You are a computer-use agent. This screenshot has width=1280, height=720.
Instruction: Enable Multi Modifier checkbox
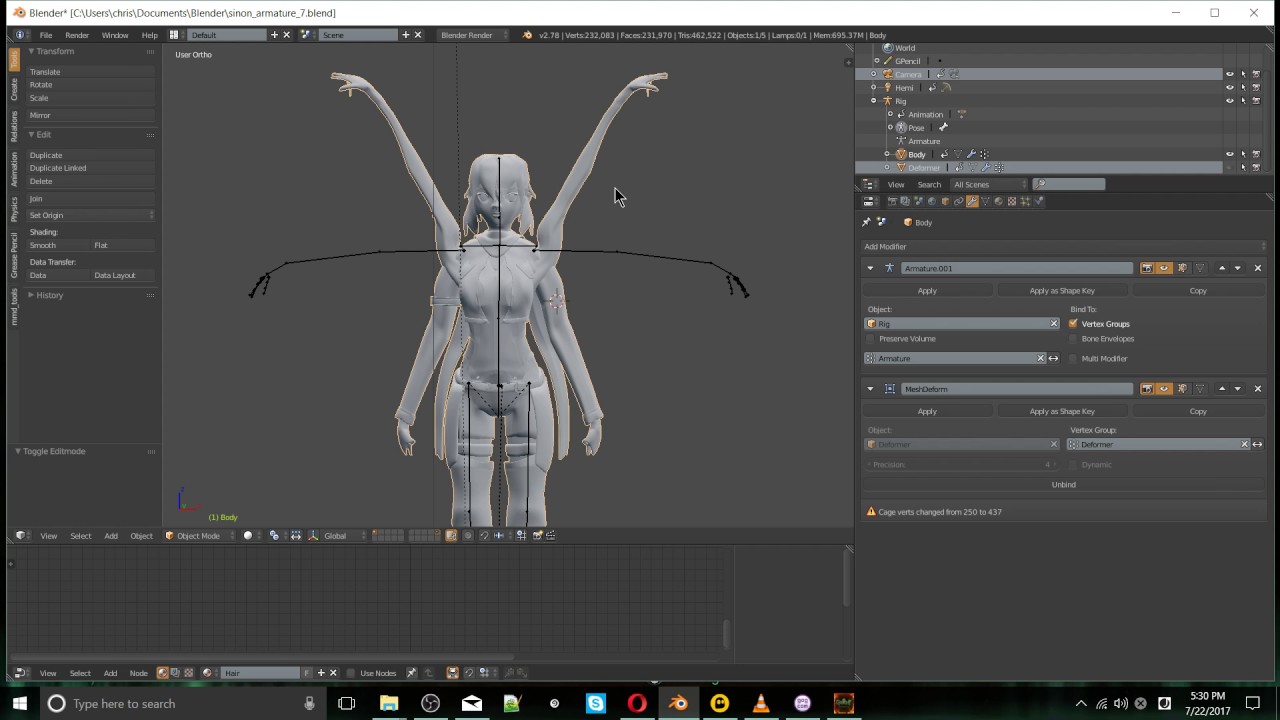[1073, 358]
